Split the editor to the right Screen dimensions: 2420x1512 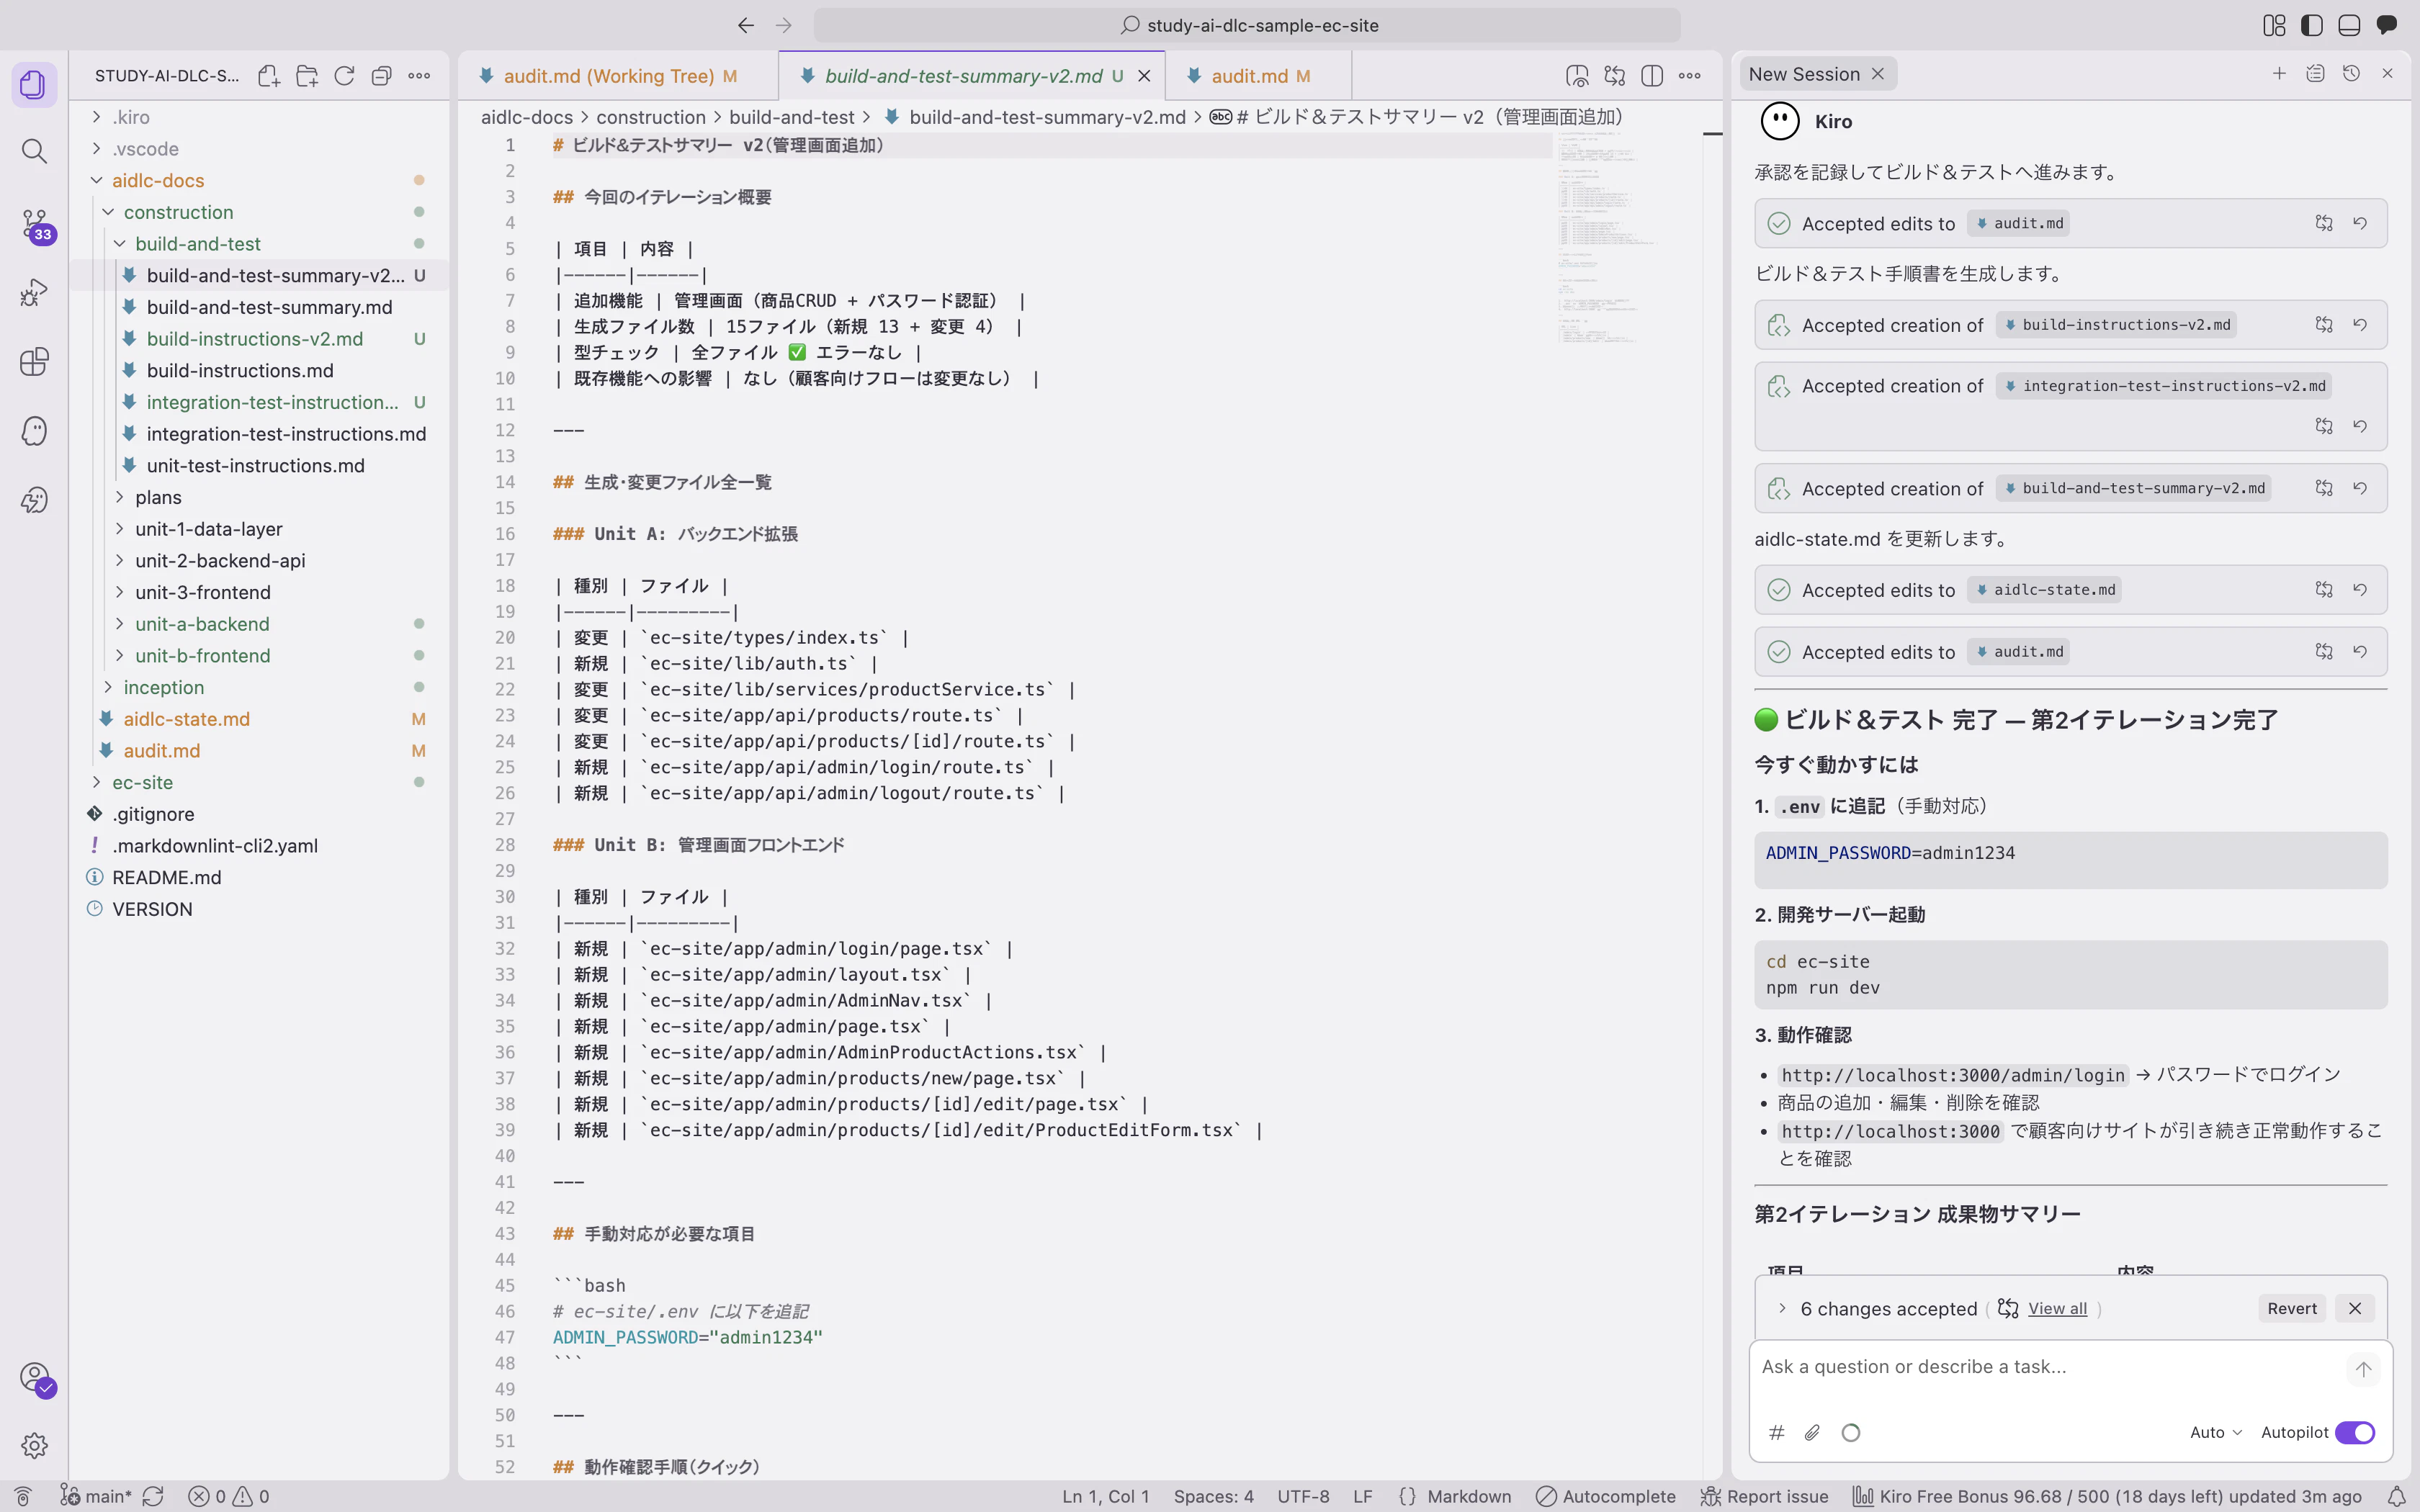tap(1652, 76)
